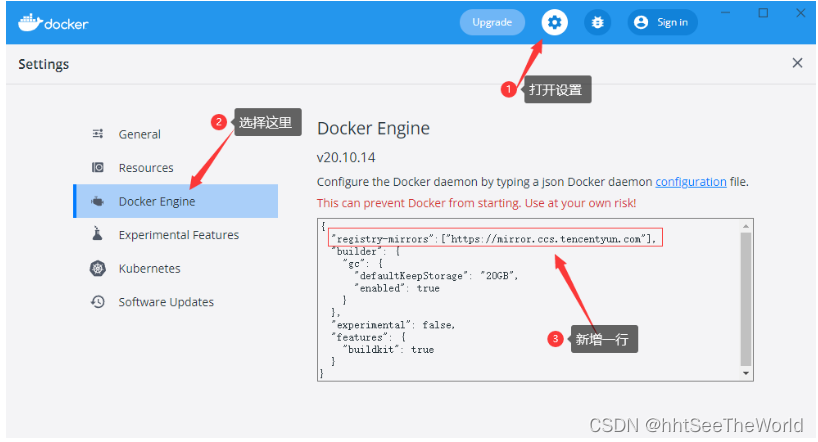
Task: Maximize the Docker Desktop window
Action: [x=763, y=13]
